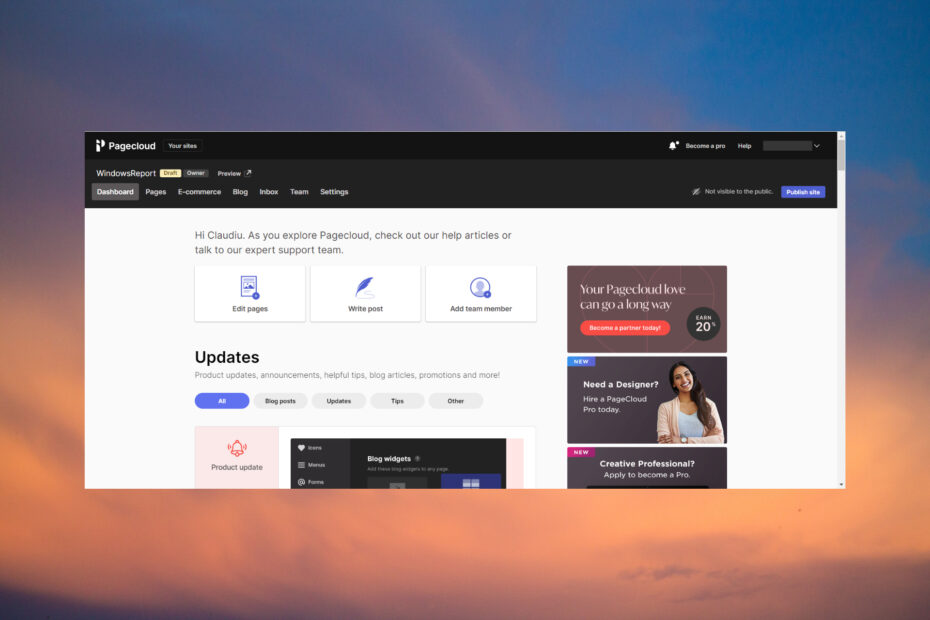Click the Updates heading
Screen dimensions: 930x620
227,357
